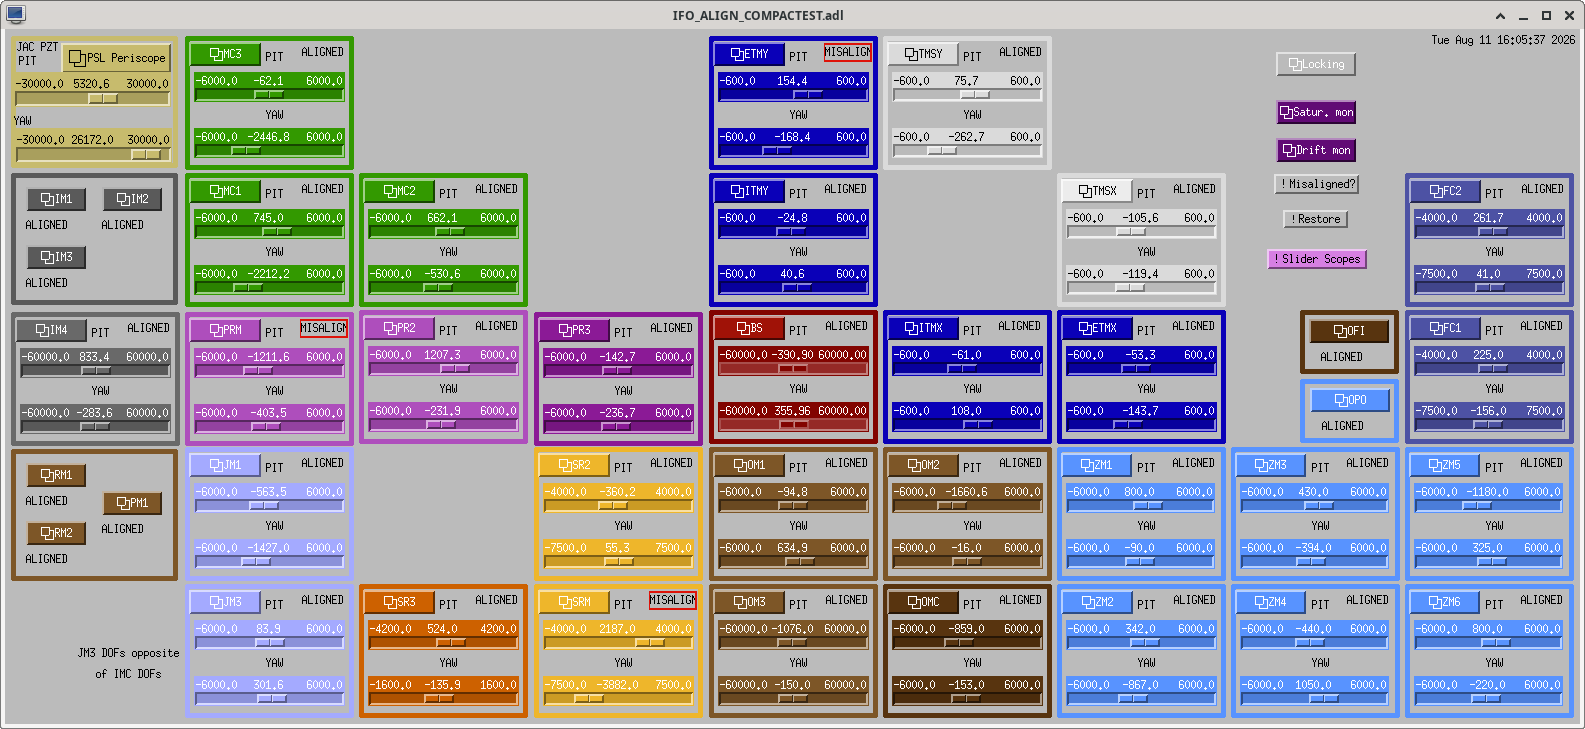Open the ITMY related display
The height and width of the screenshot is (729, 1585).
(749, 191)
